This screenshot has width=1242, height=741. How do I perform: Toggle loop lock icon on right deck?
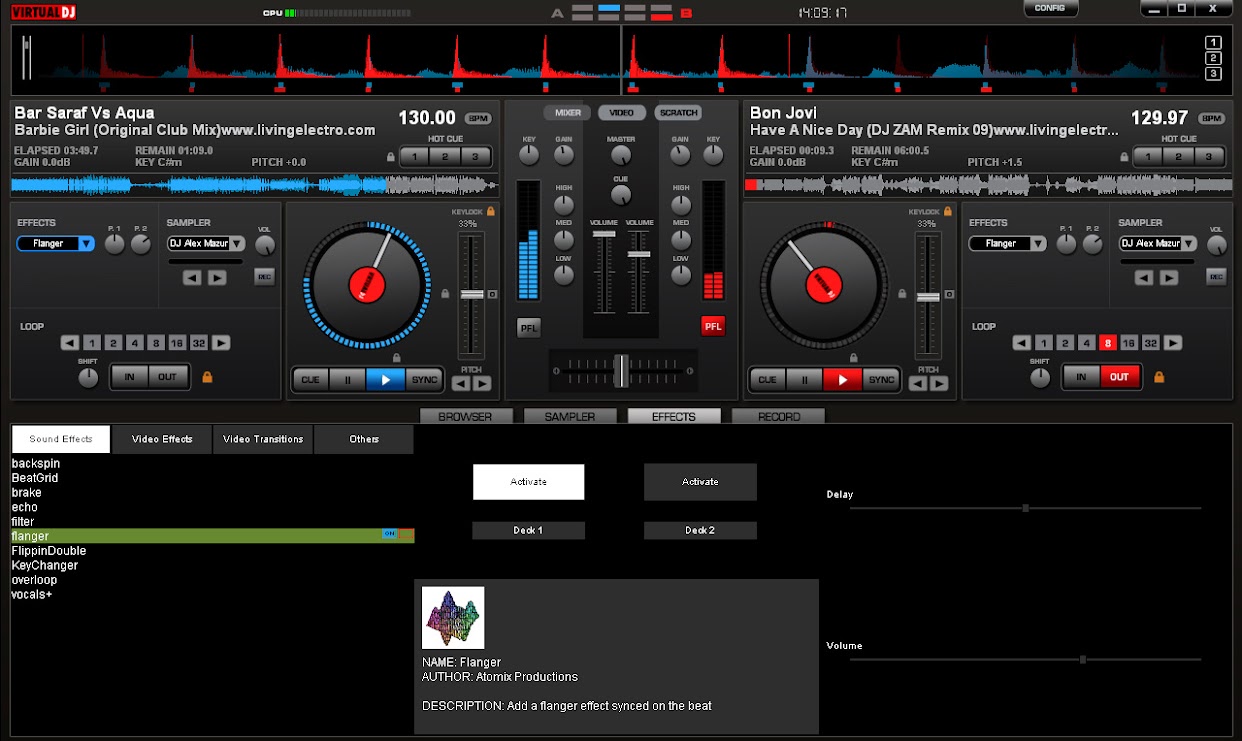tap(1159, 377)
